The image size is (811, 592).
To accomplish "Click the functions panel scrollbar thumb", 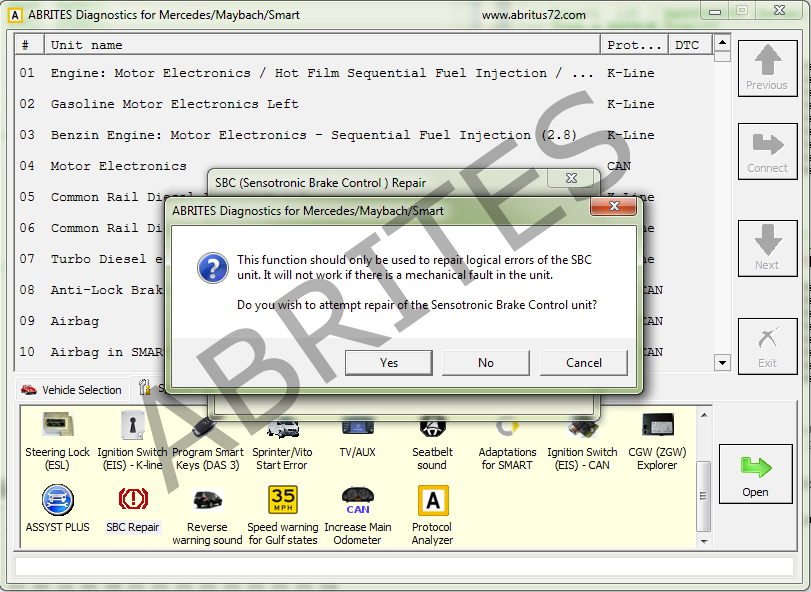I will point(703,496).
